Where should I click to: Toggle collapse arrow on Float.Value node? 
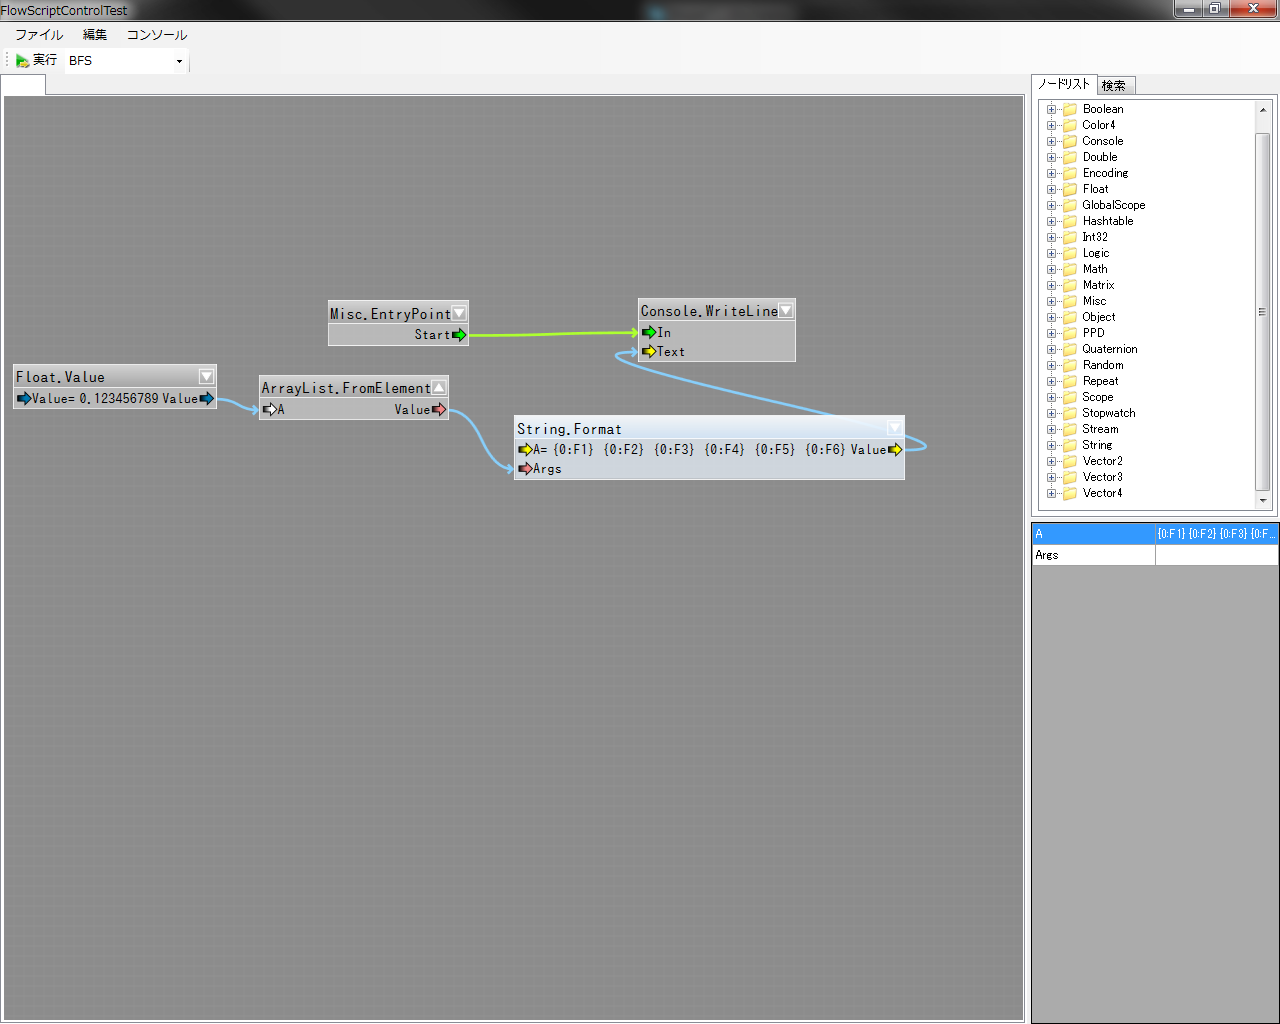pos(206,377)
